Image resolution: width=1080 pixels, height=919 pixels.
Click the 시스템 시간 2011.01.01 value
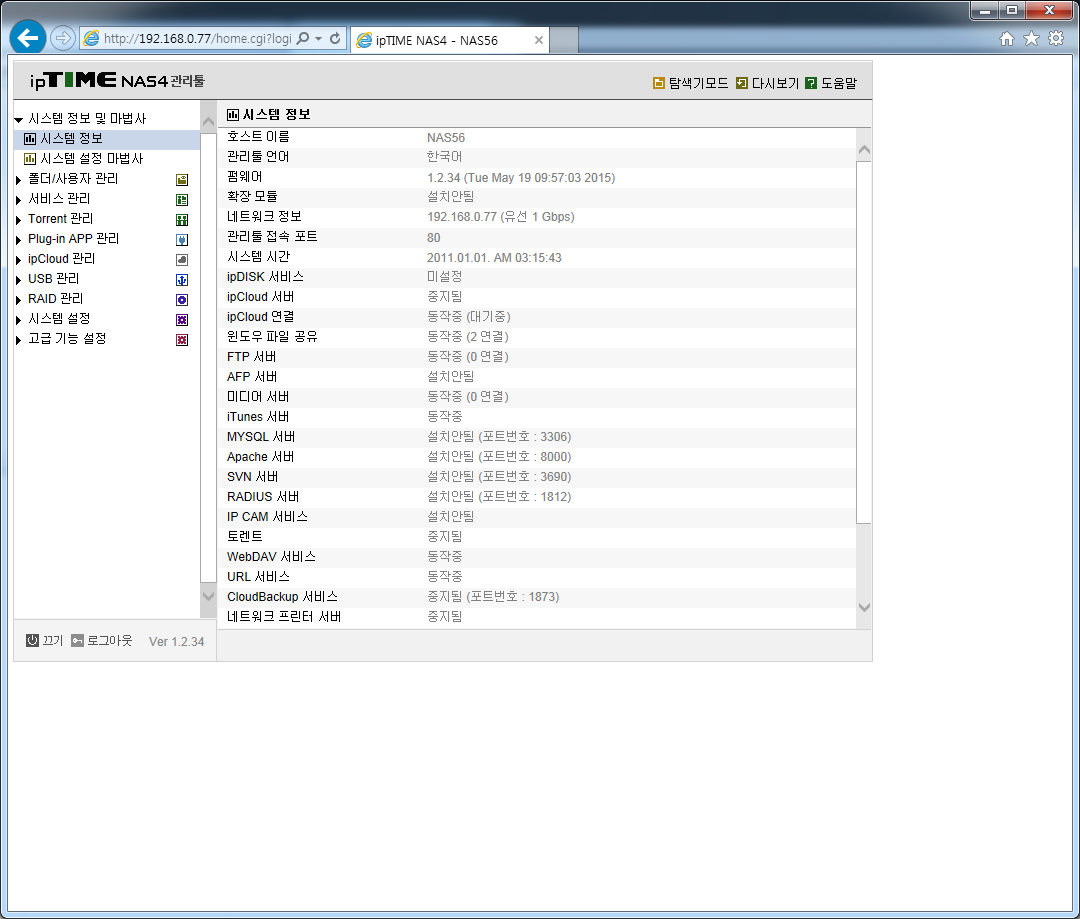(494, 258)
